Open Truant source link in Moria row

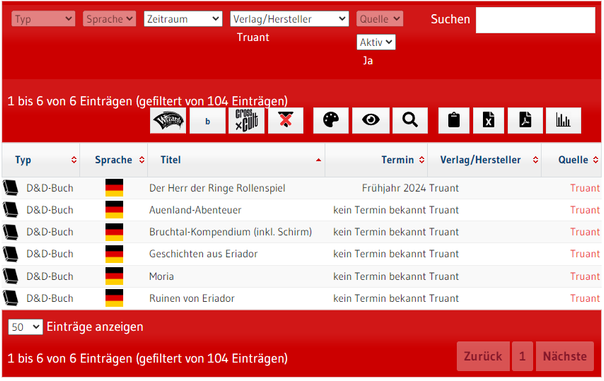tap(585, 276)
